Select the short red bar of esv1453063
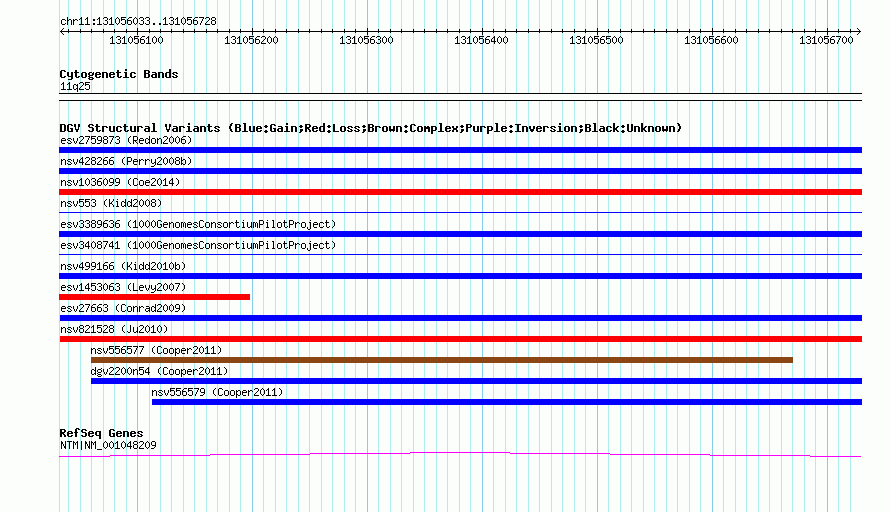Viewport: 890px width, 512px height. [154, 297]
